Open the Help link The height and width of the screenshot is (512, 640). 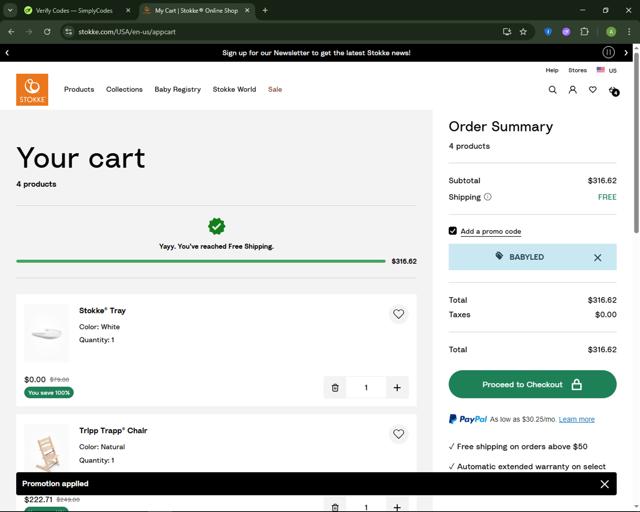coord(552,70)
